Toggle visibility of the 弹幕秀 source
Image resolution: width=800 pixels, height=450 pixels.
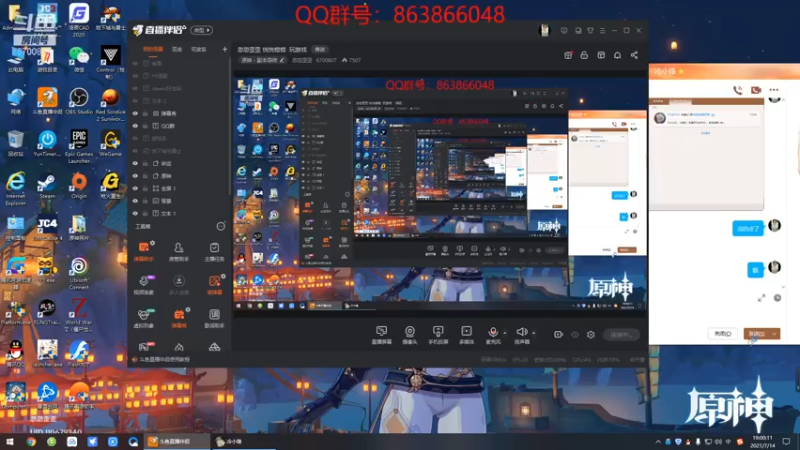tap(135, 113)
